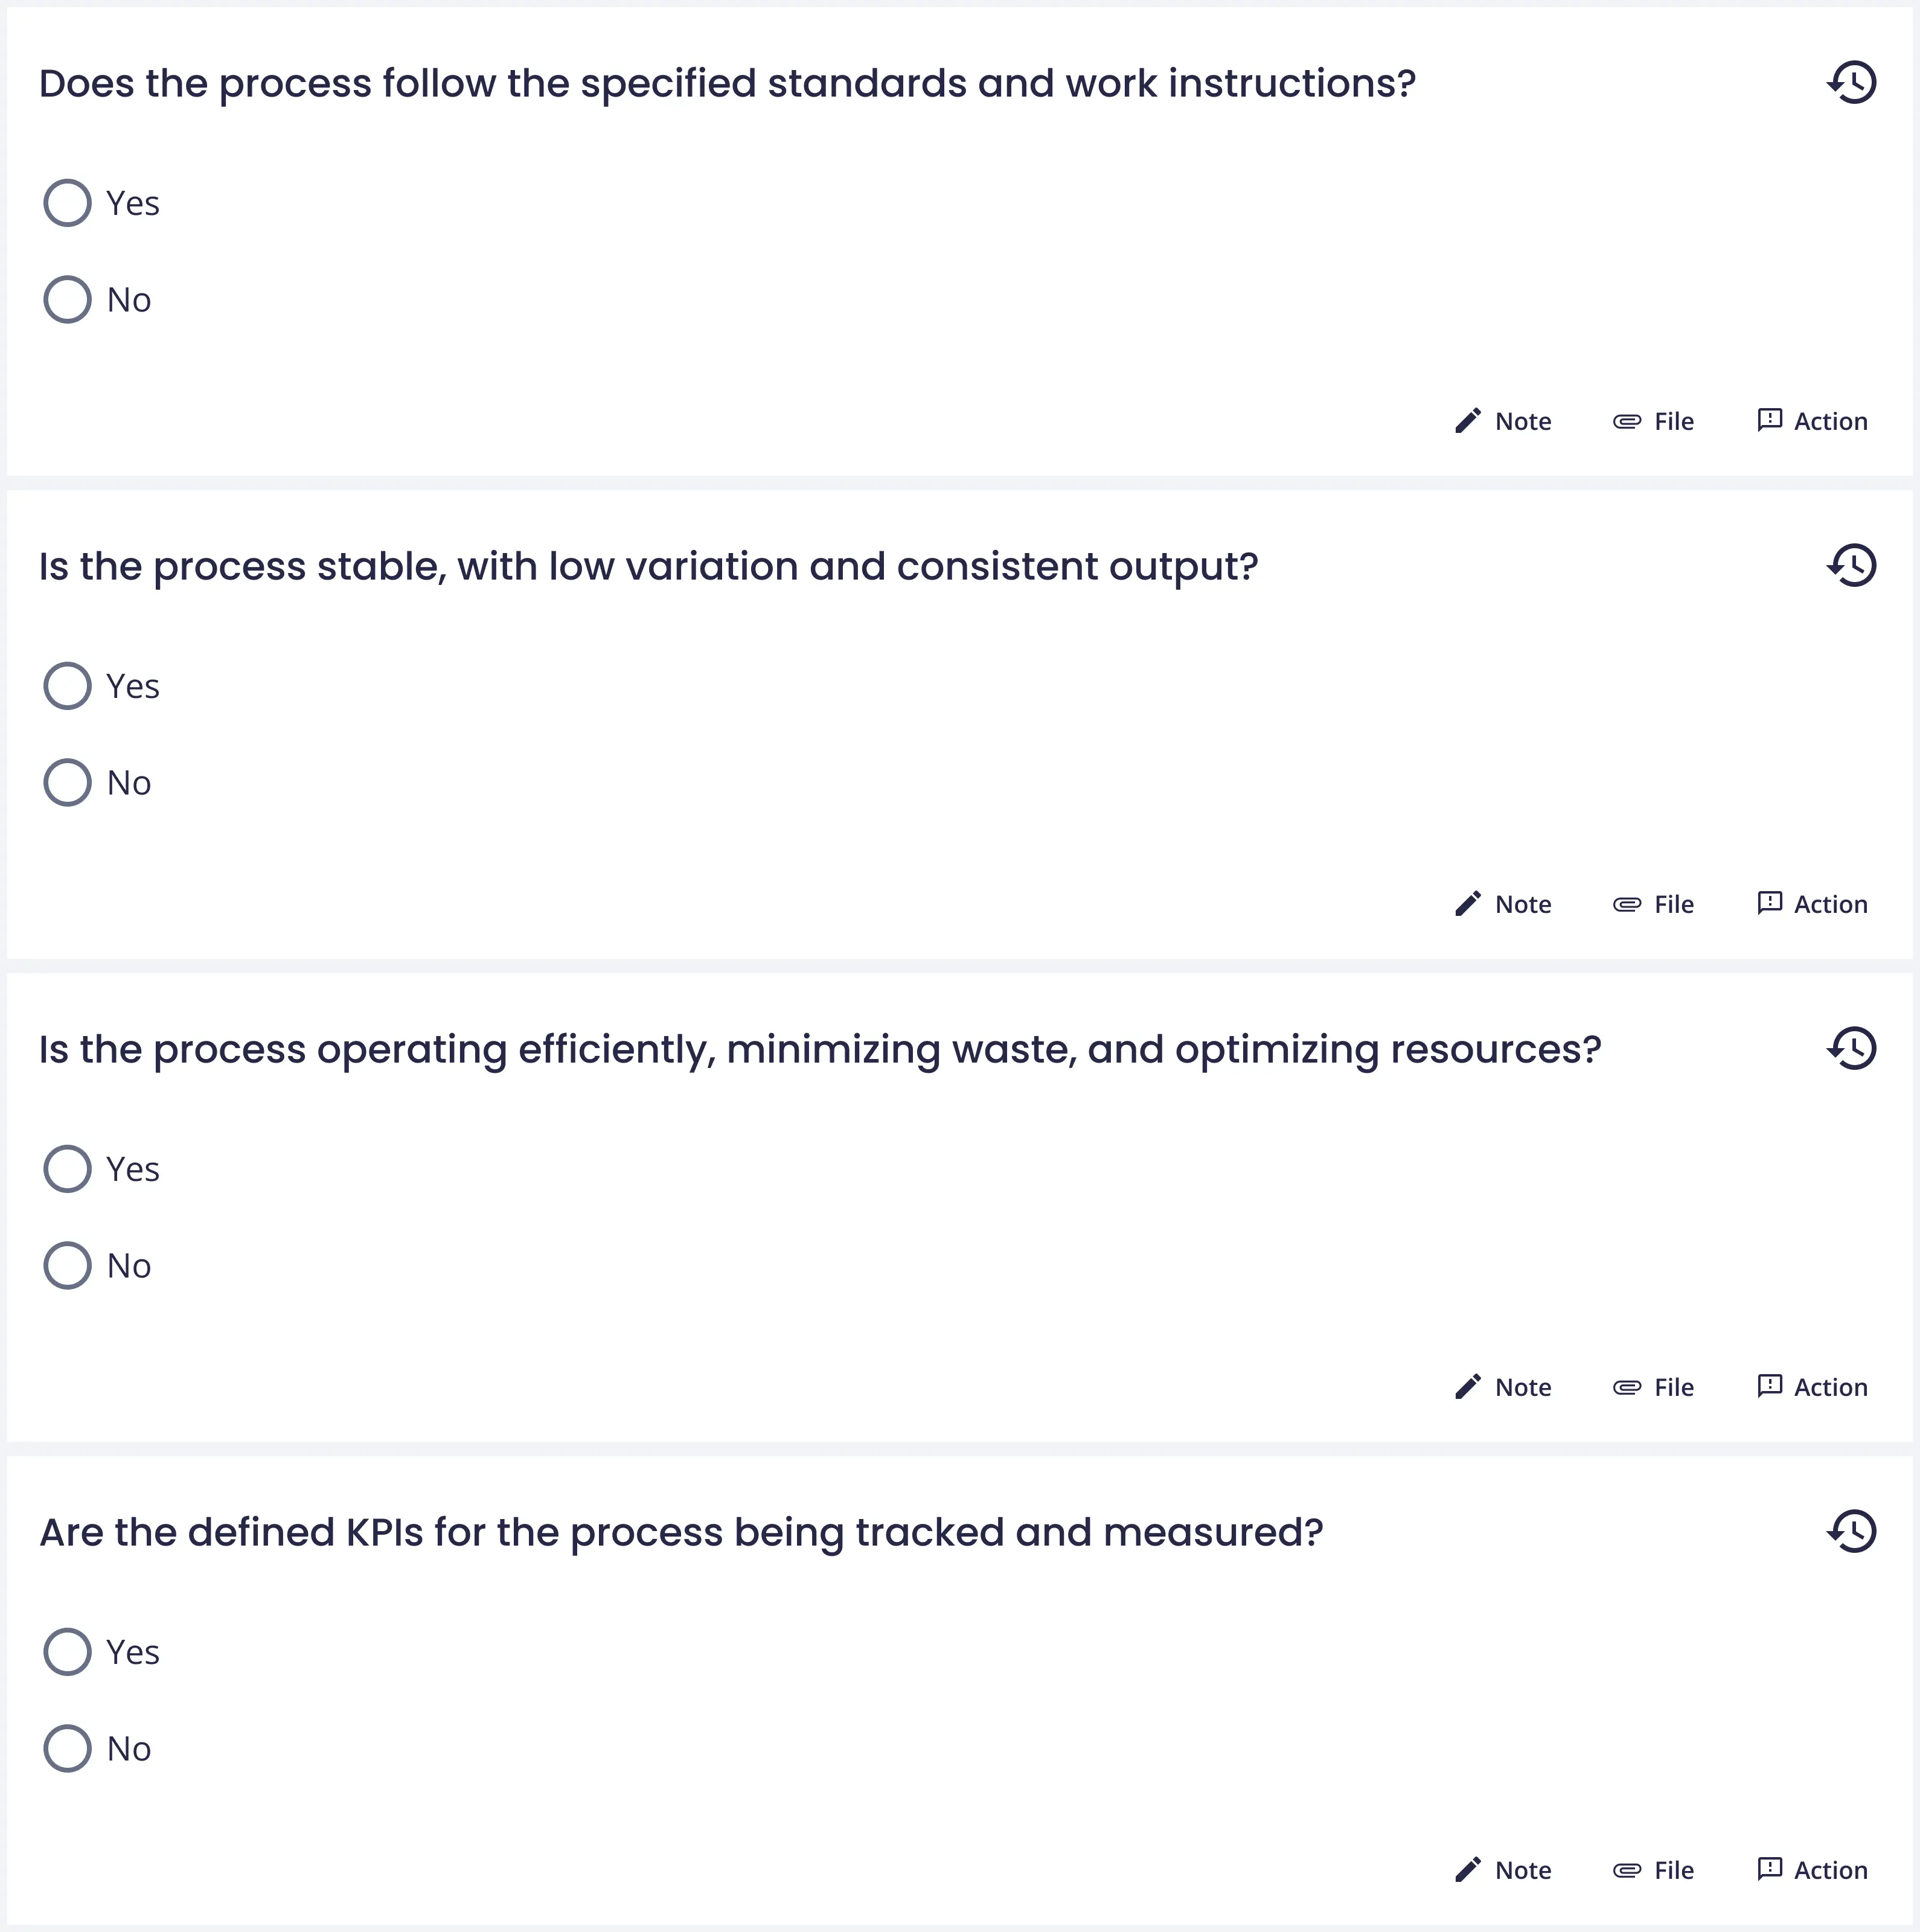Viewport: 1920px width, 1932px height.
Task: Select Yes for process operating efficiently
Action: pos(68,1169)
